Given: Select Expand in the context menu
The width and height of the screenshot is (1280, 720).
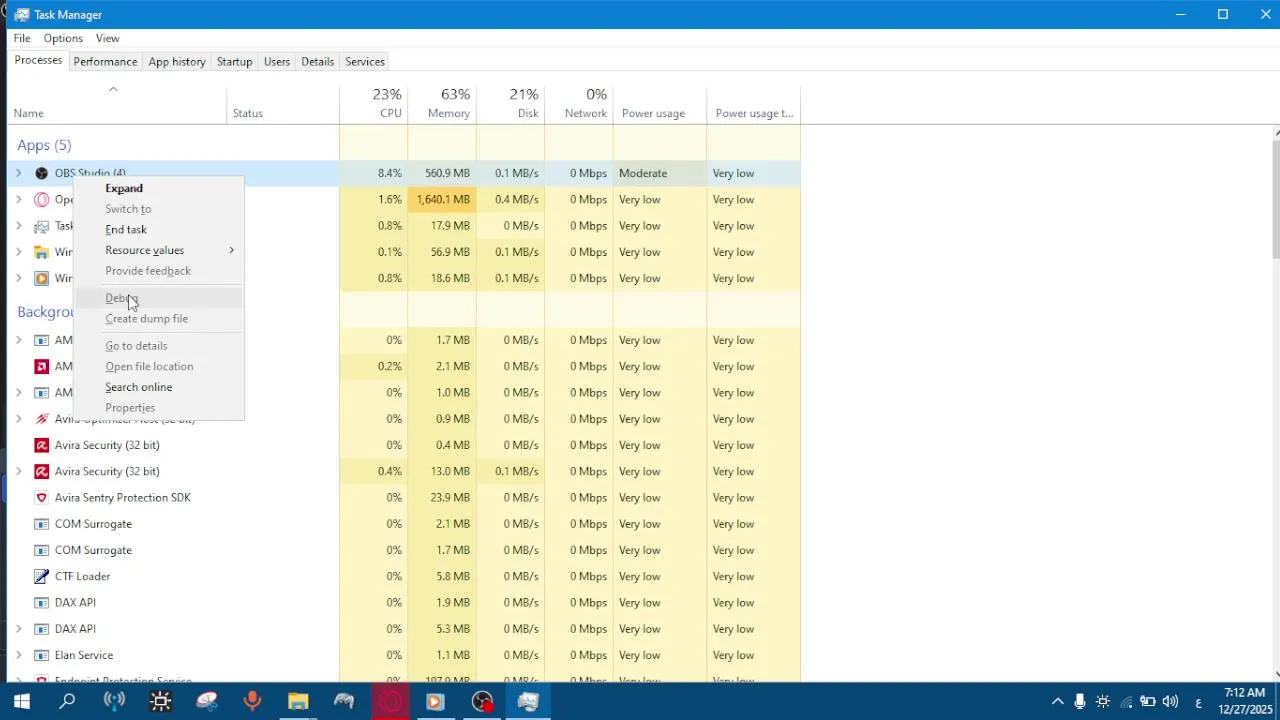Looking at the screenshot, I should (x=160, y=188).
